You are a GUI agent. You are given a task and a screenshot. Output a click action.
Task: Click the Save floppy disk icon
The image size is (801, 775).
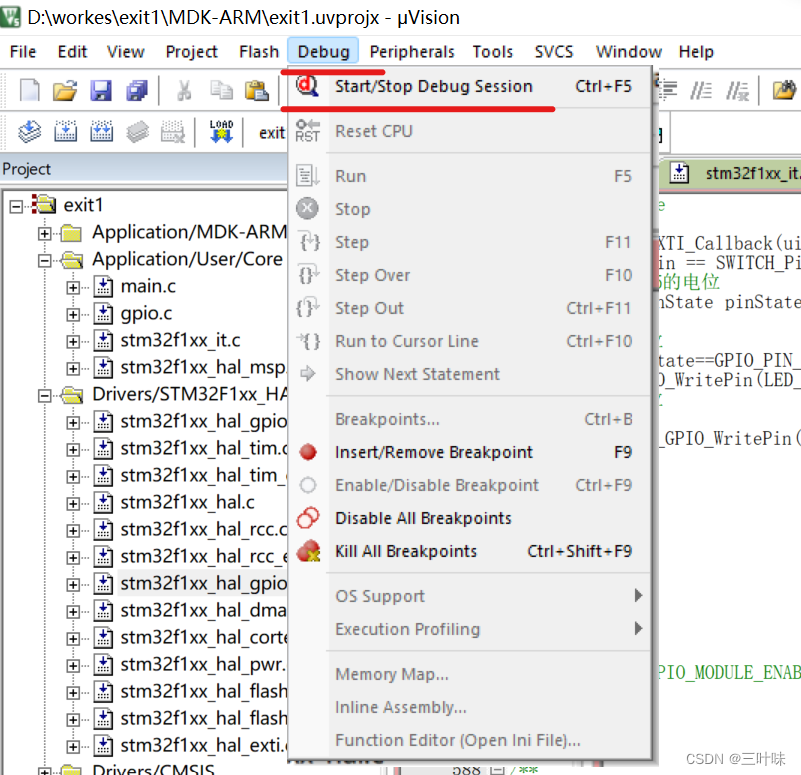point(101,91)
